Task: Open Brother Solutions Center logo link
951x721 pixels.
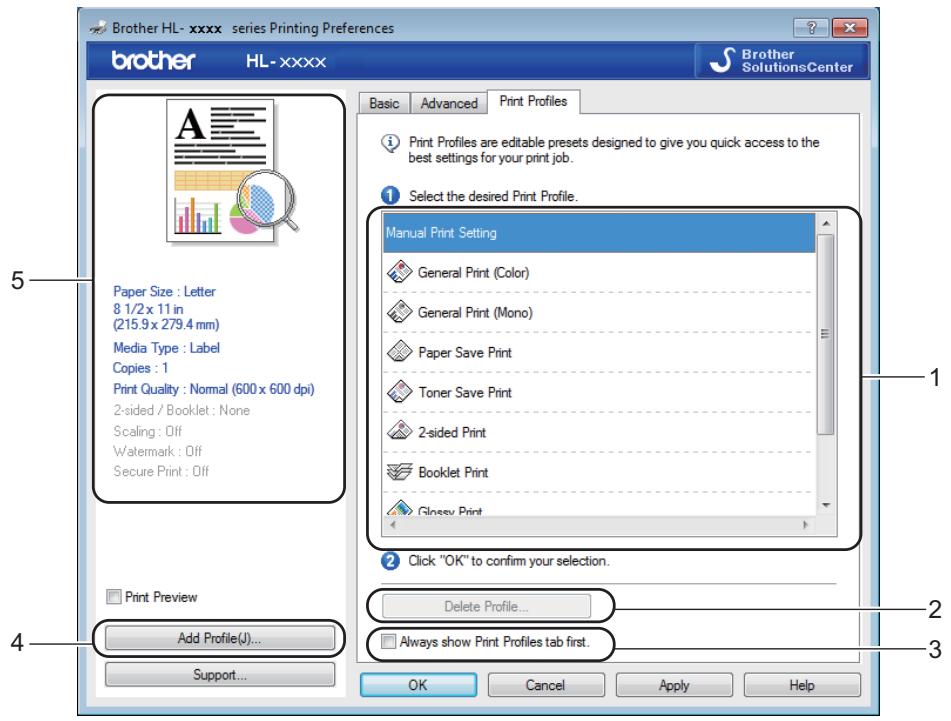Action: [x=782, y=61]
